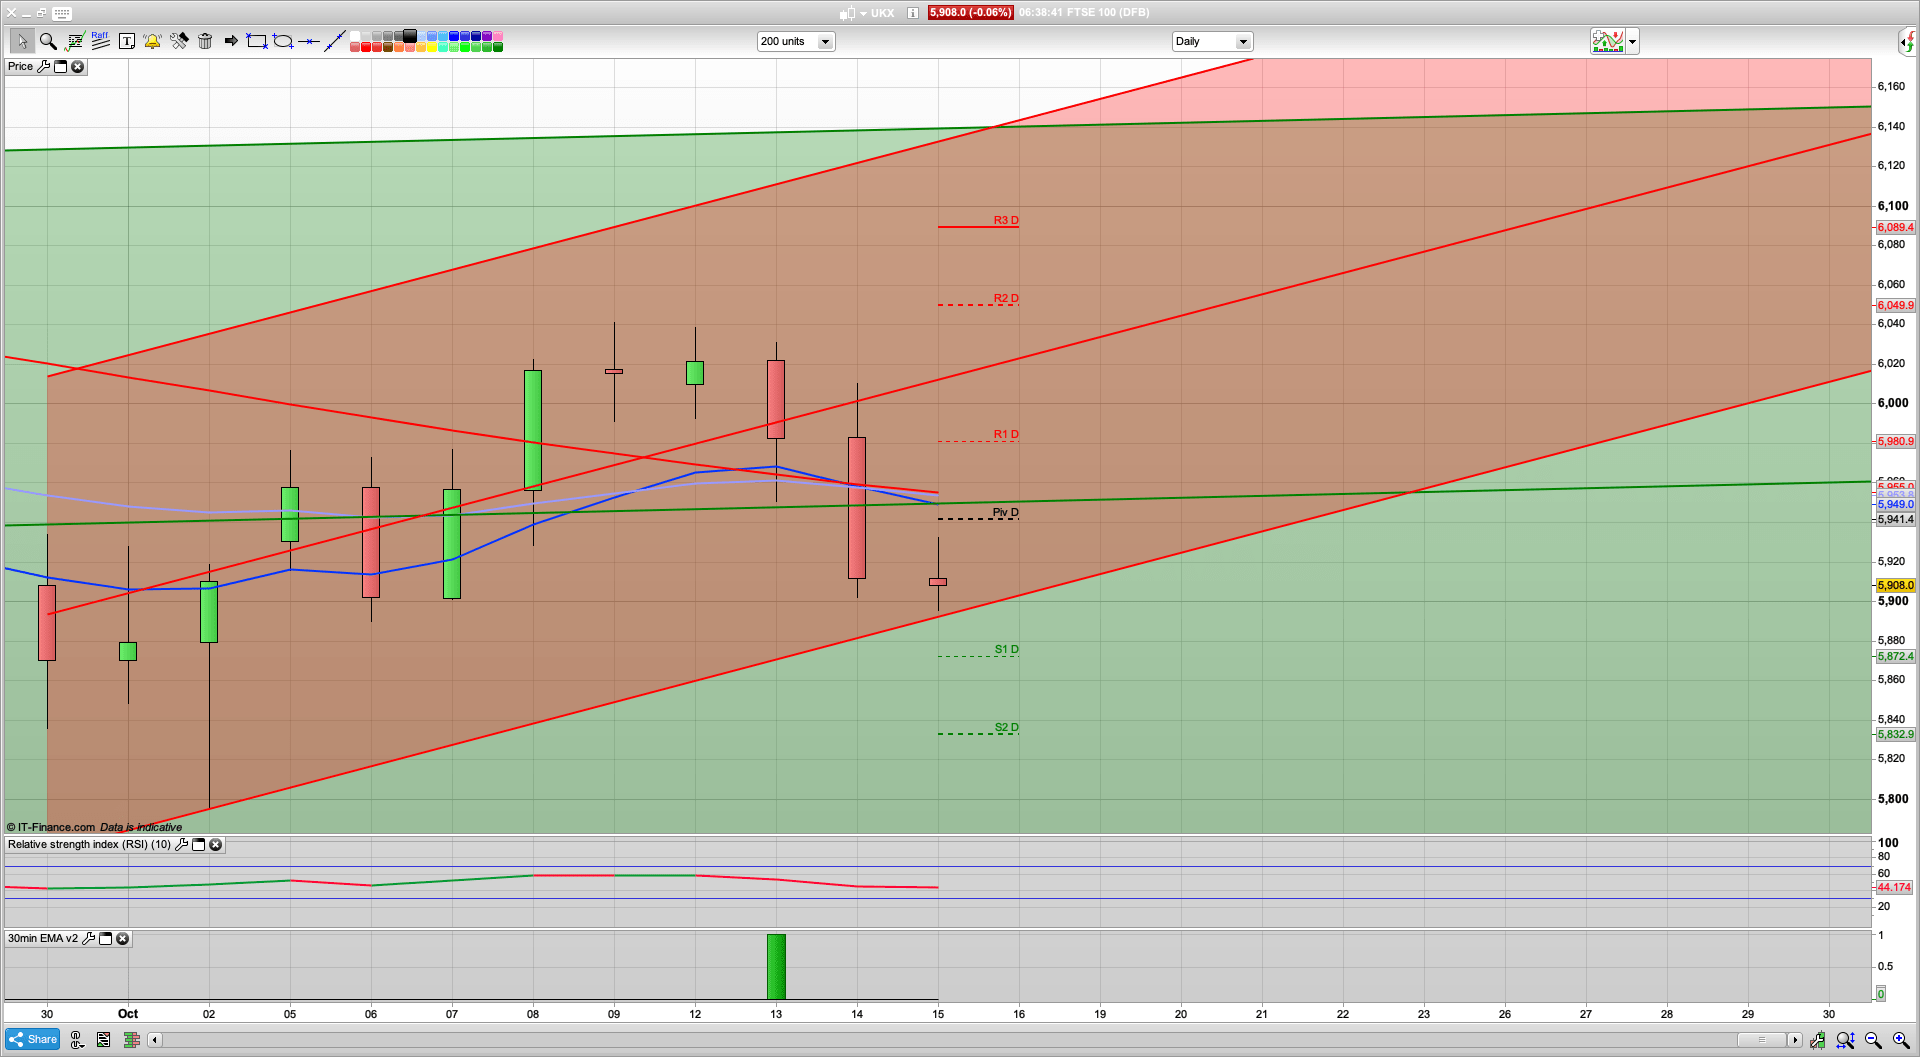1920x1057 pixels.
Task: Open the Daily timeframe dropdown
Action: (1243, 42)
